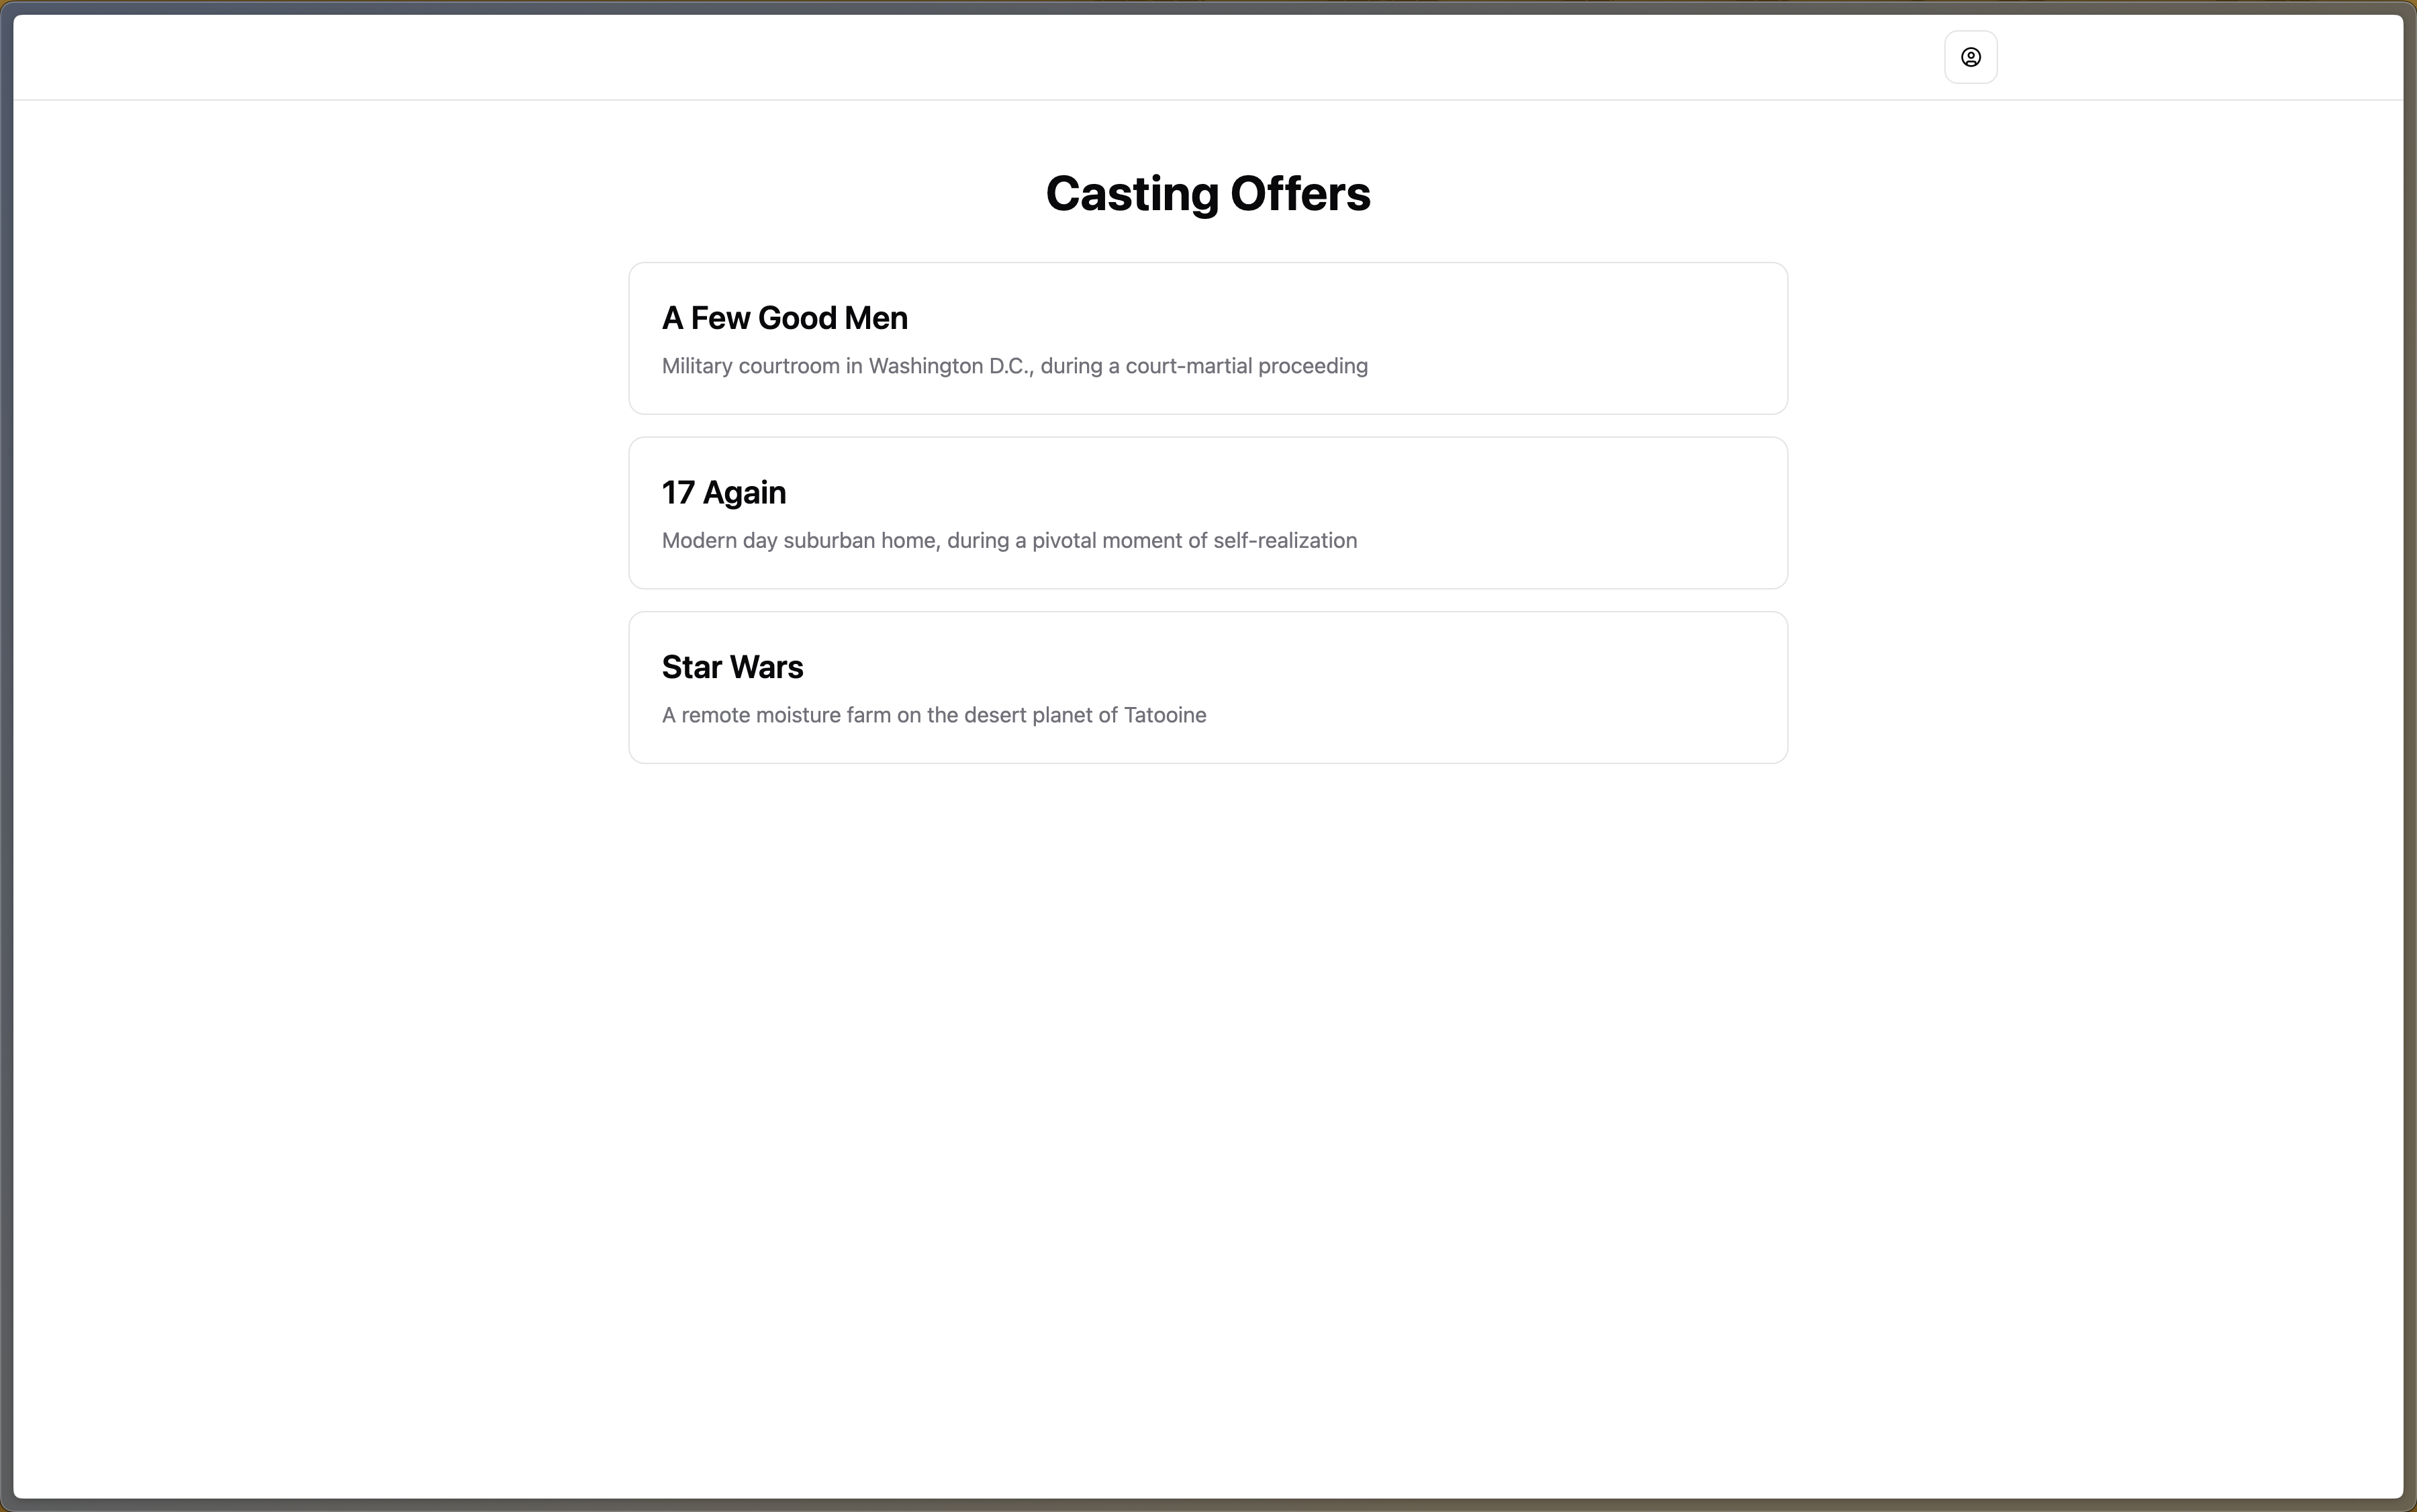Click the Tatooine moisture farm description
2417x1512 pixels.
point(933,715)
